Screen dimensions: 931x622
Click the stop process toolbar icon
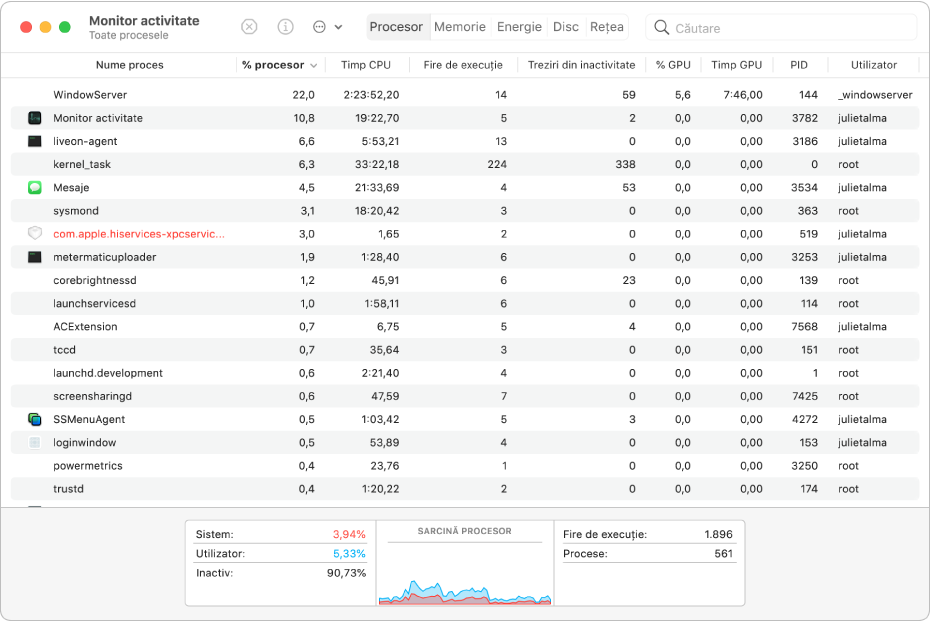pyautogui.click(x=249, y=27)
